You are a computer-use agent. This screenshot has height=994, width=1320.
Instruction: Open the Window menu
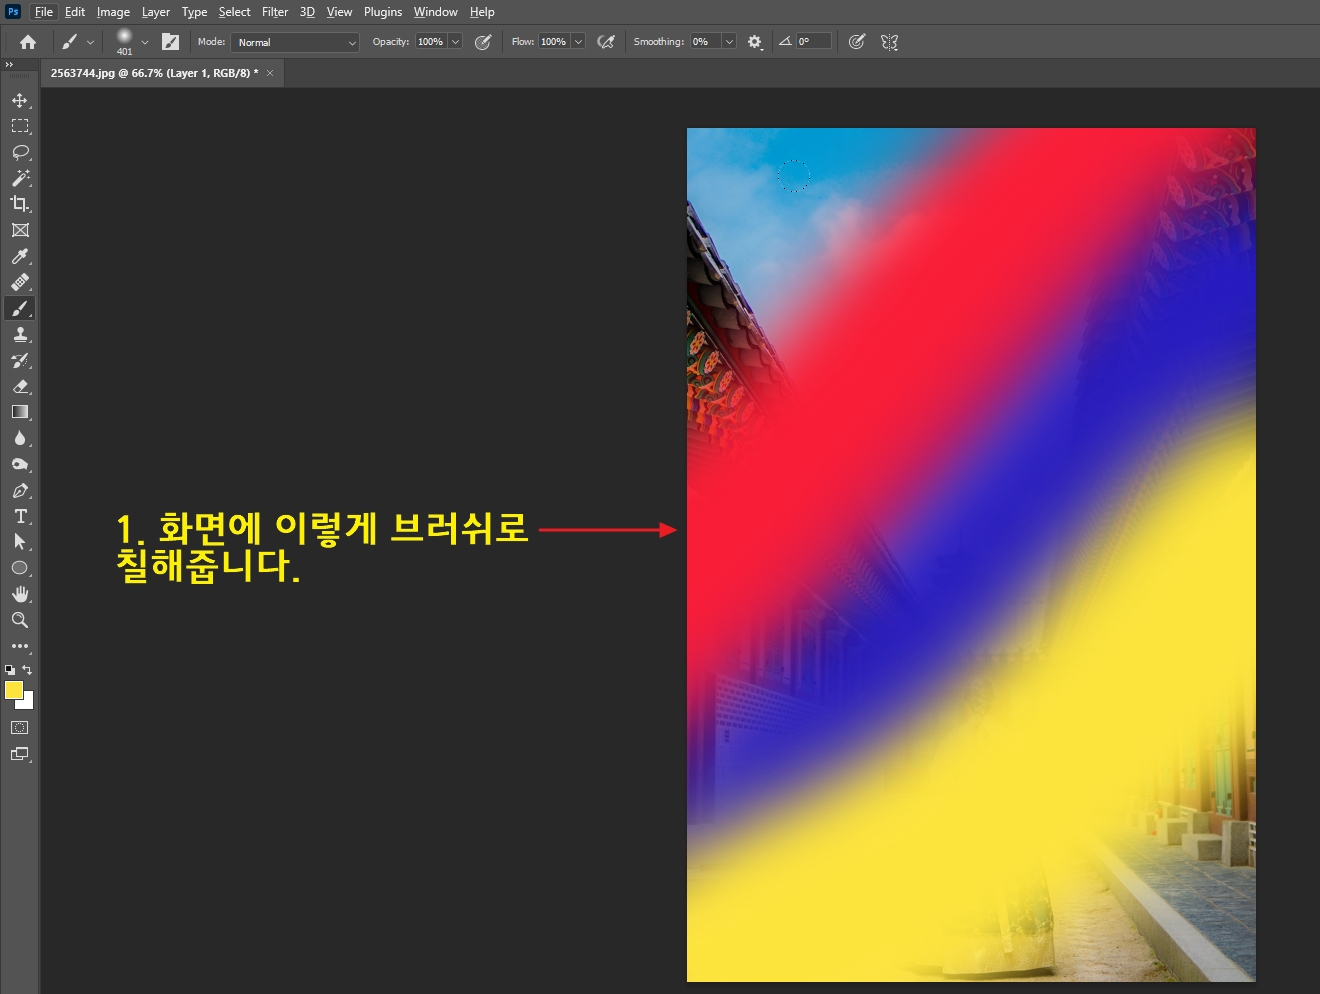point(436,12)
